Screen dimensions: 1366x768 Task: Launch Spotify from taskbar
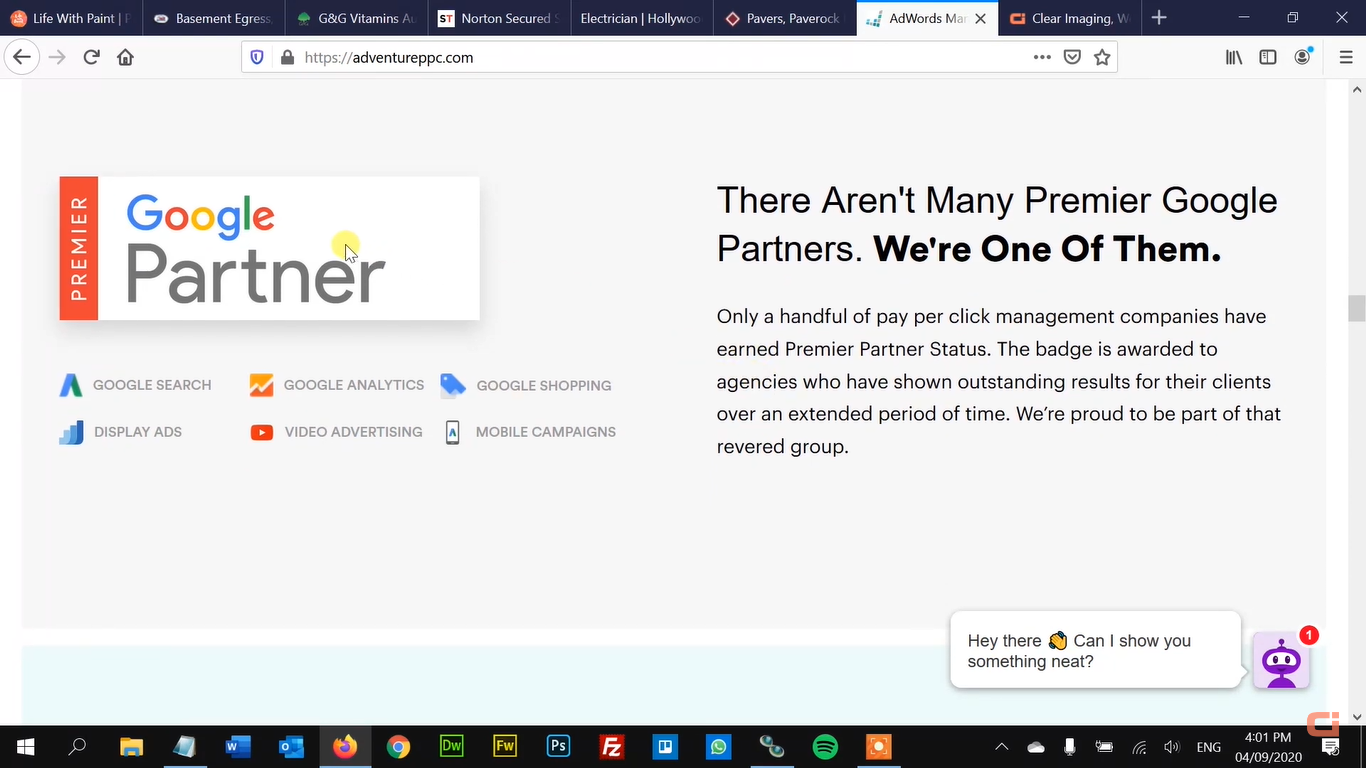pos(825,747)
